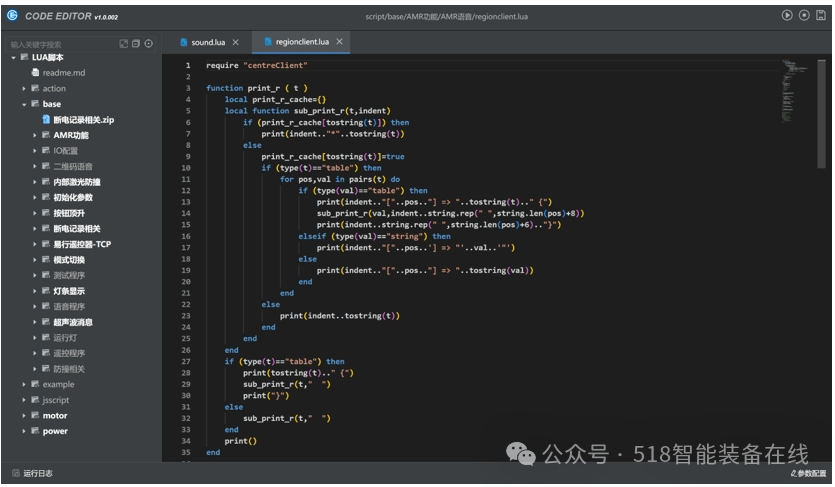This screenshot has height=487, width=835.
Task: Open readme.md in the file tree
Action: [63, 73]
